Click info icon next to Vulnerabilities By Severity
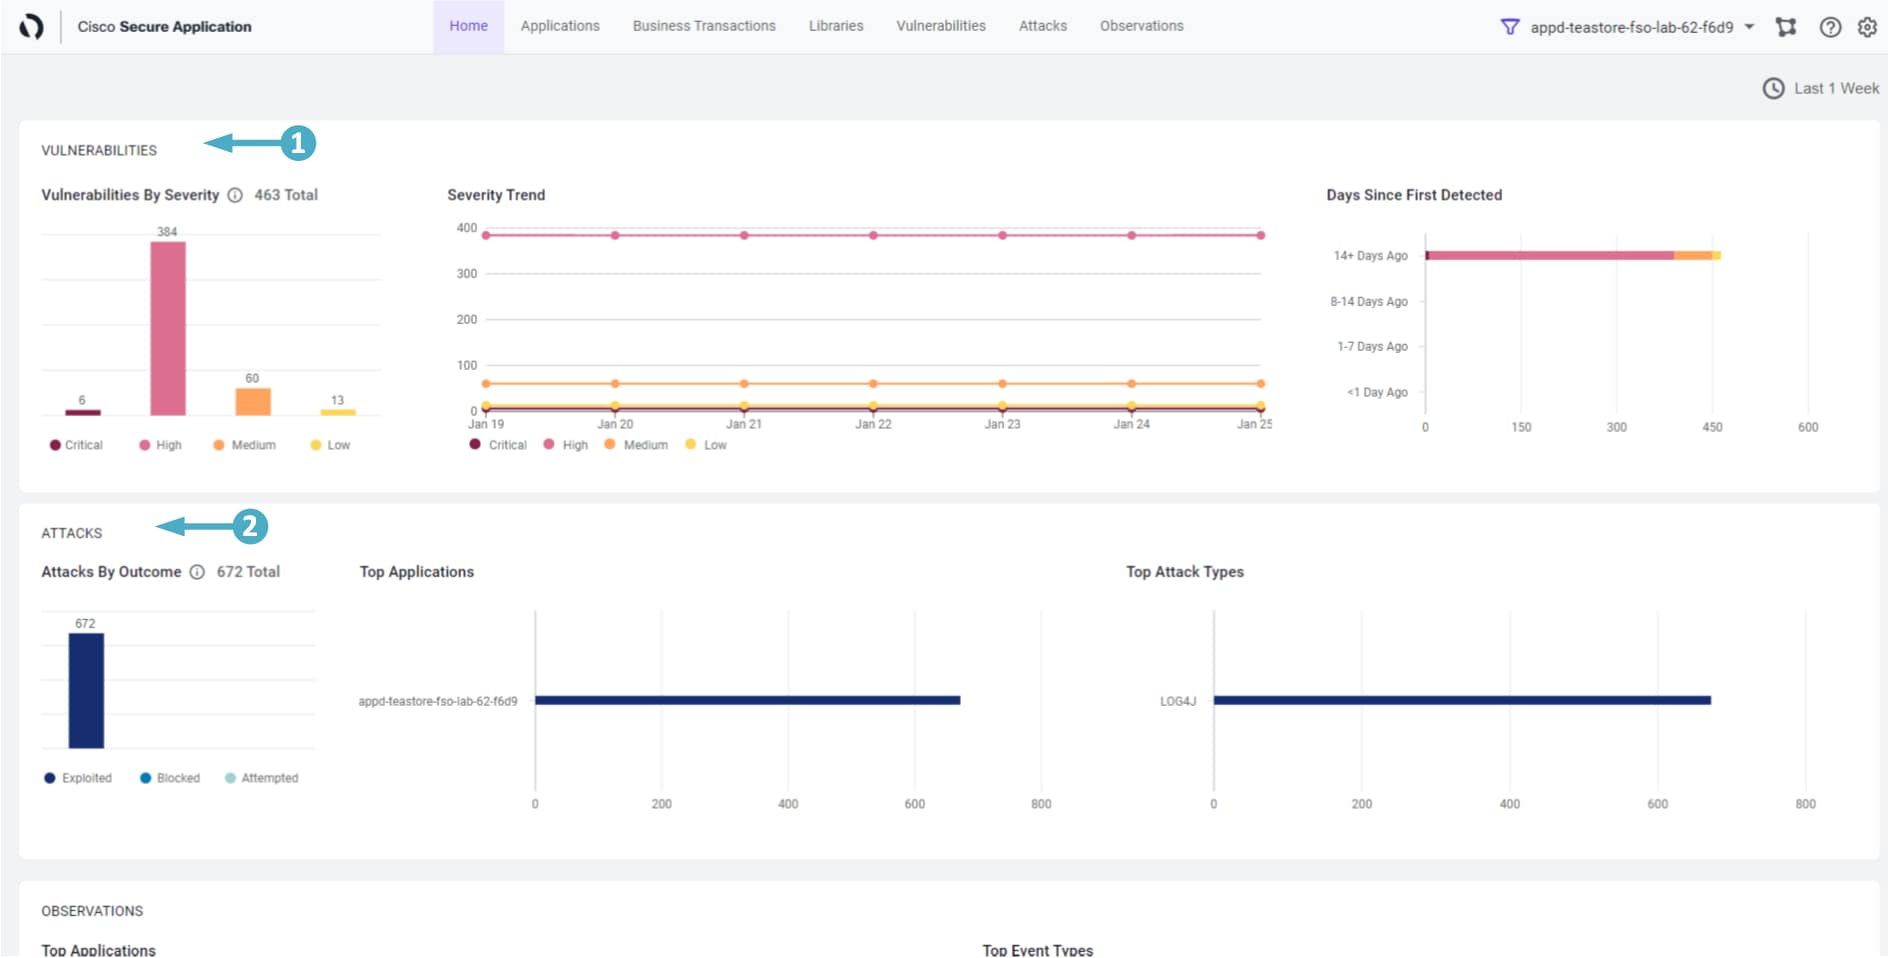This screenshot has width=1890, height=958. click(x=235, y=195)
